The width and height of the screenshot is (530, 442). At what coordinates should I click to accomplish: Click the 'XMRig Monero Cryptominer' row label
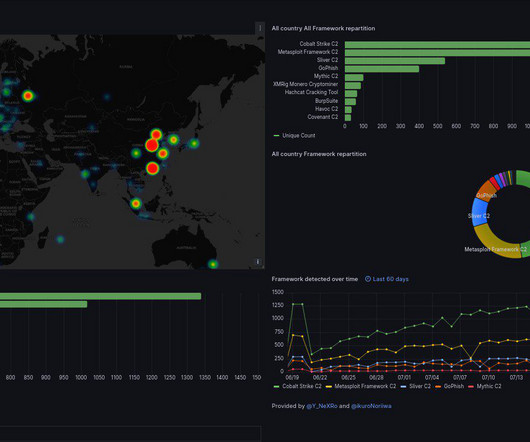tap(306, 84)
